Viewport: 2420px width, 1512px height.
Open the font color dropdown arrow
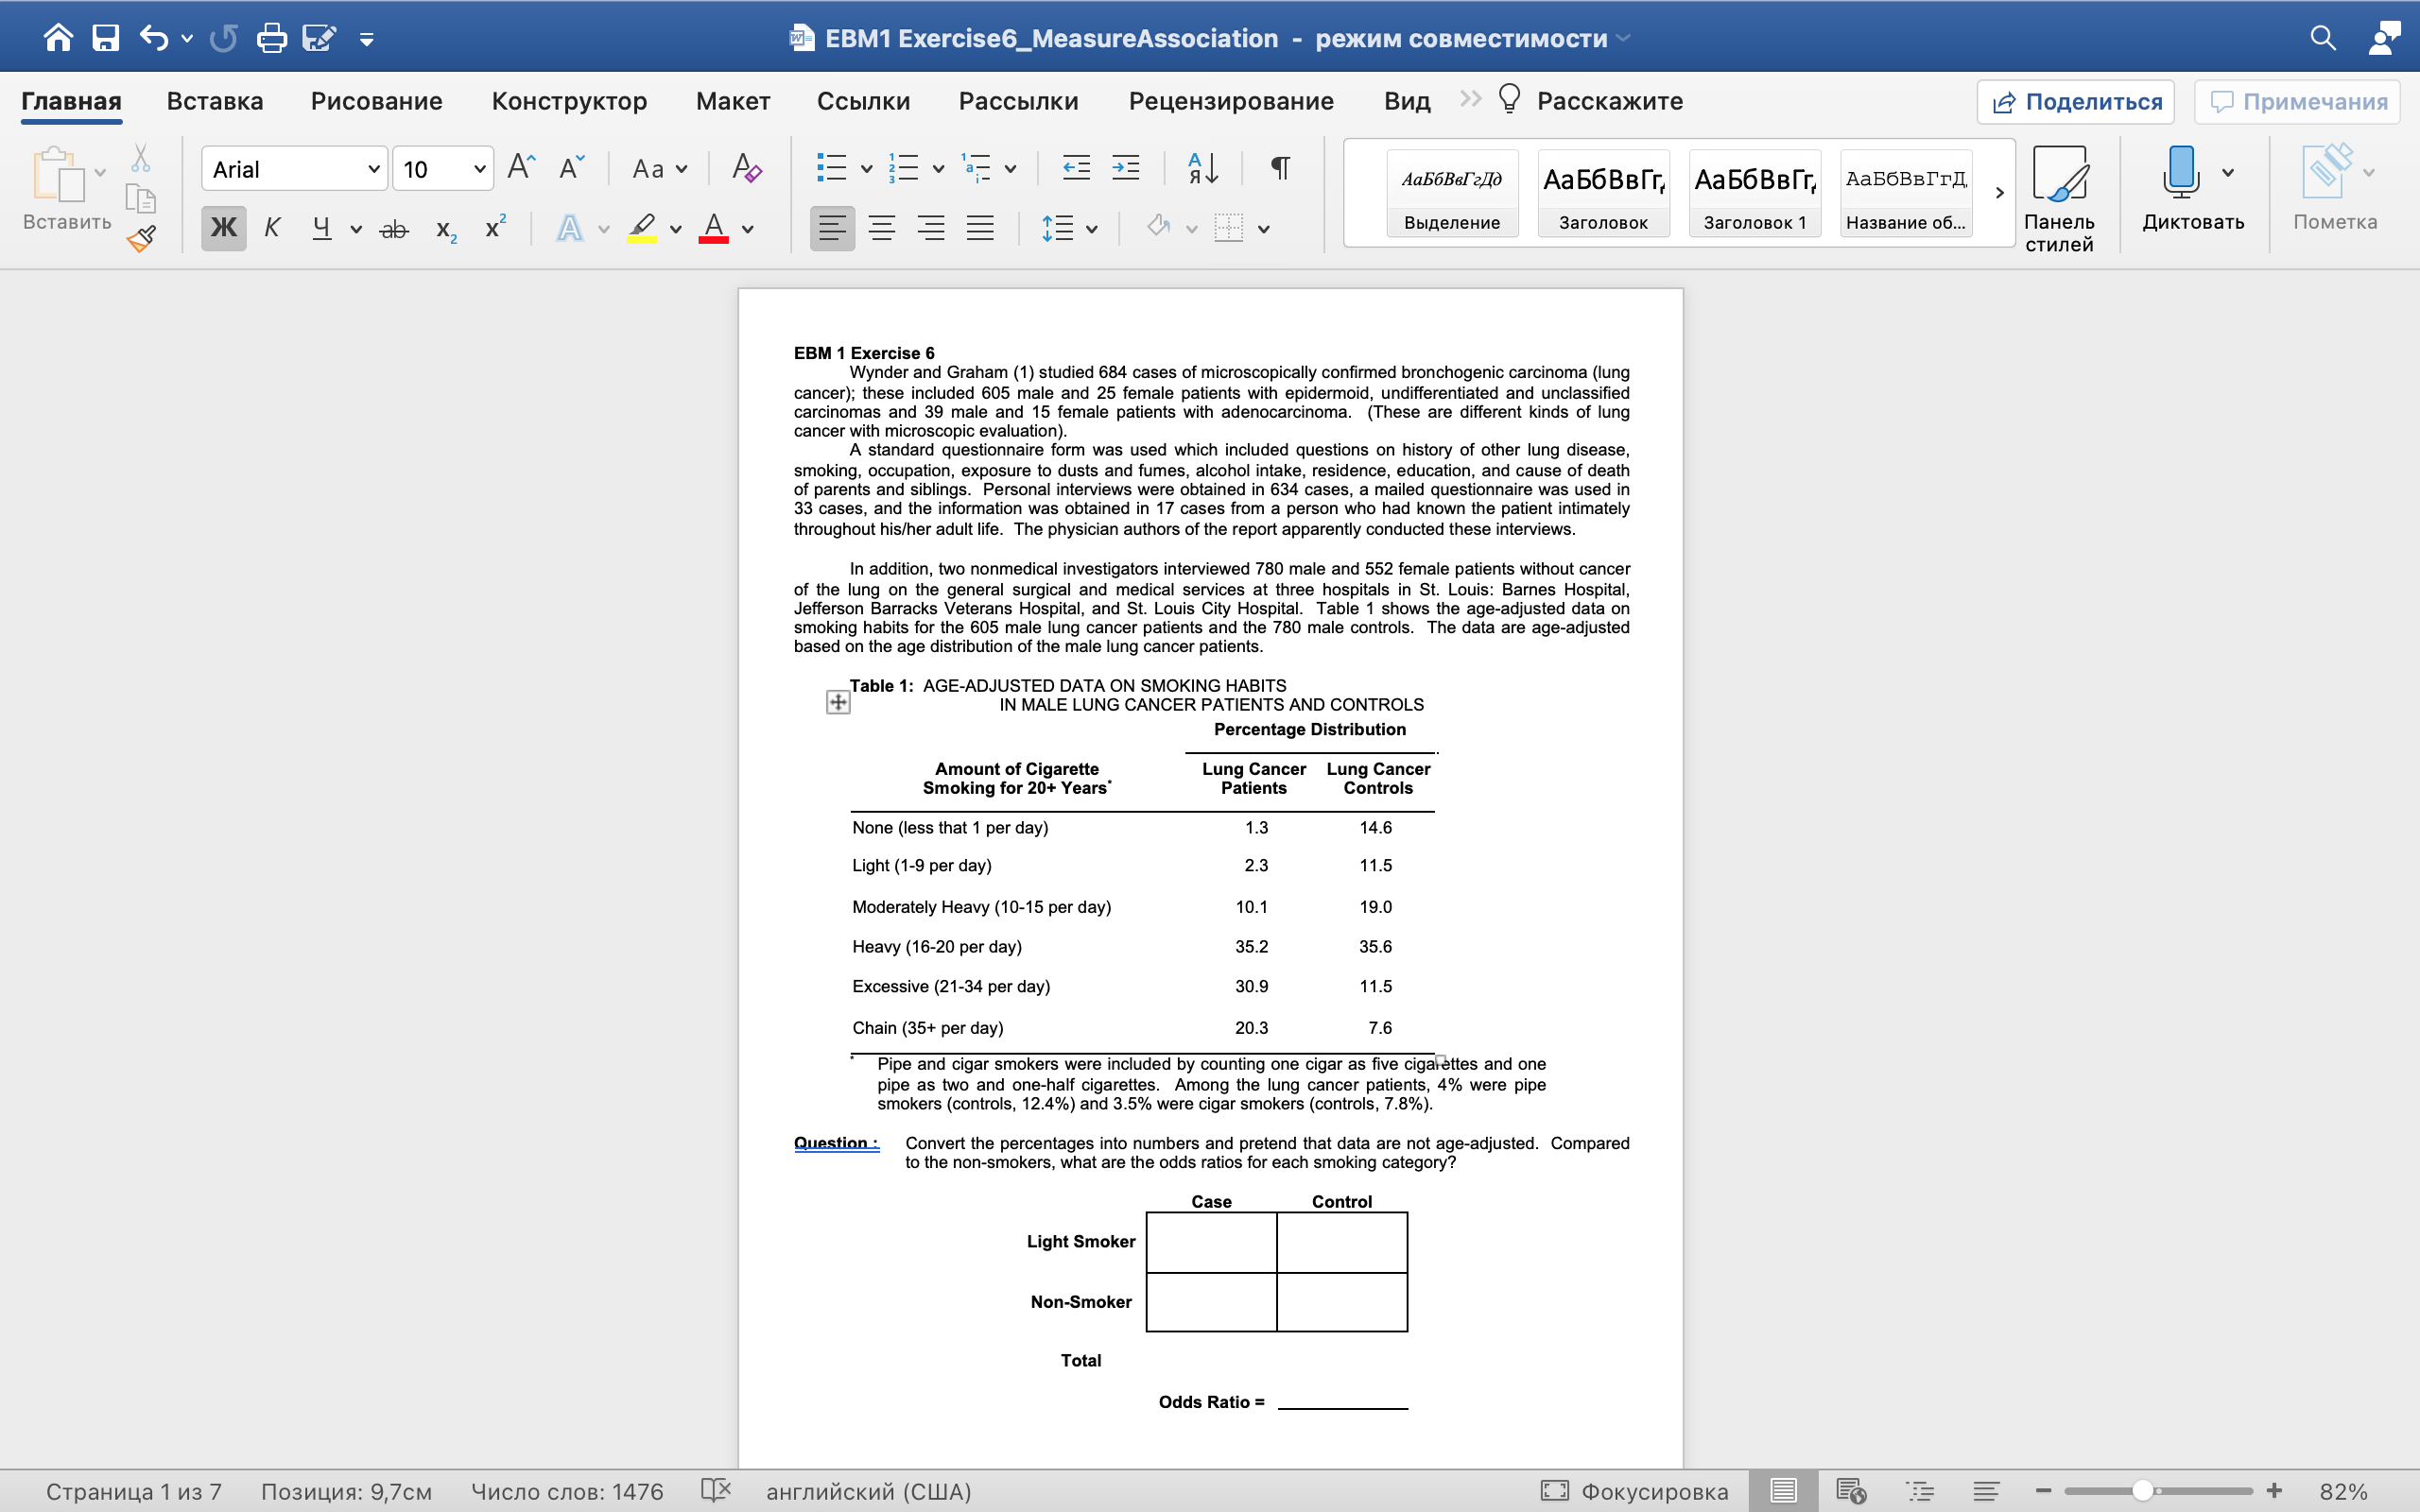click(748, 228)
